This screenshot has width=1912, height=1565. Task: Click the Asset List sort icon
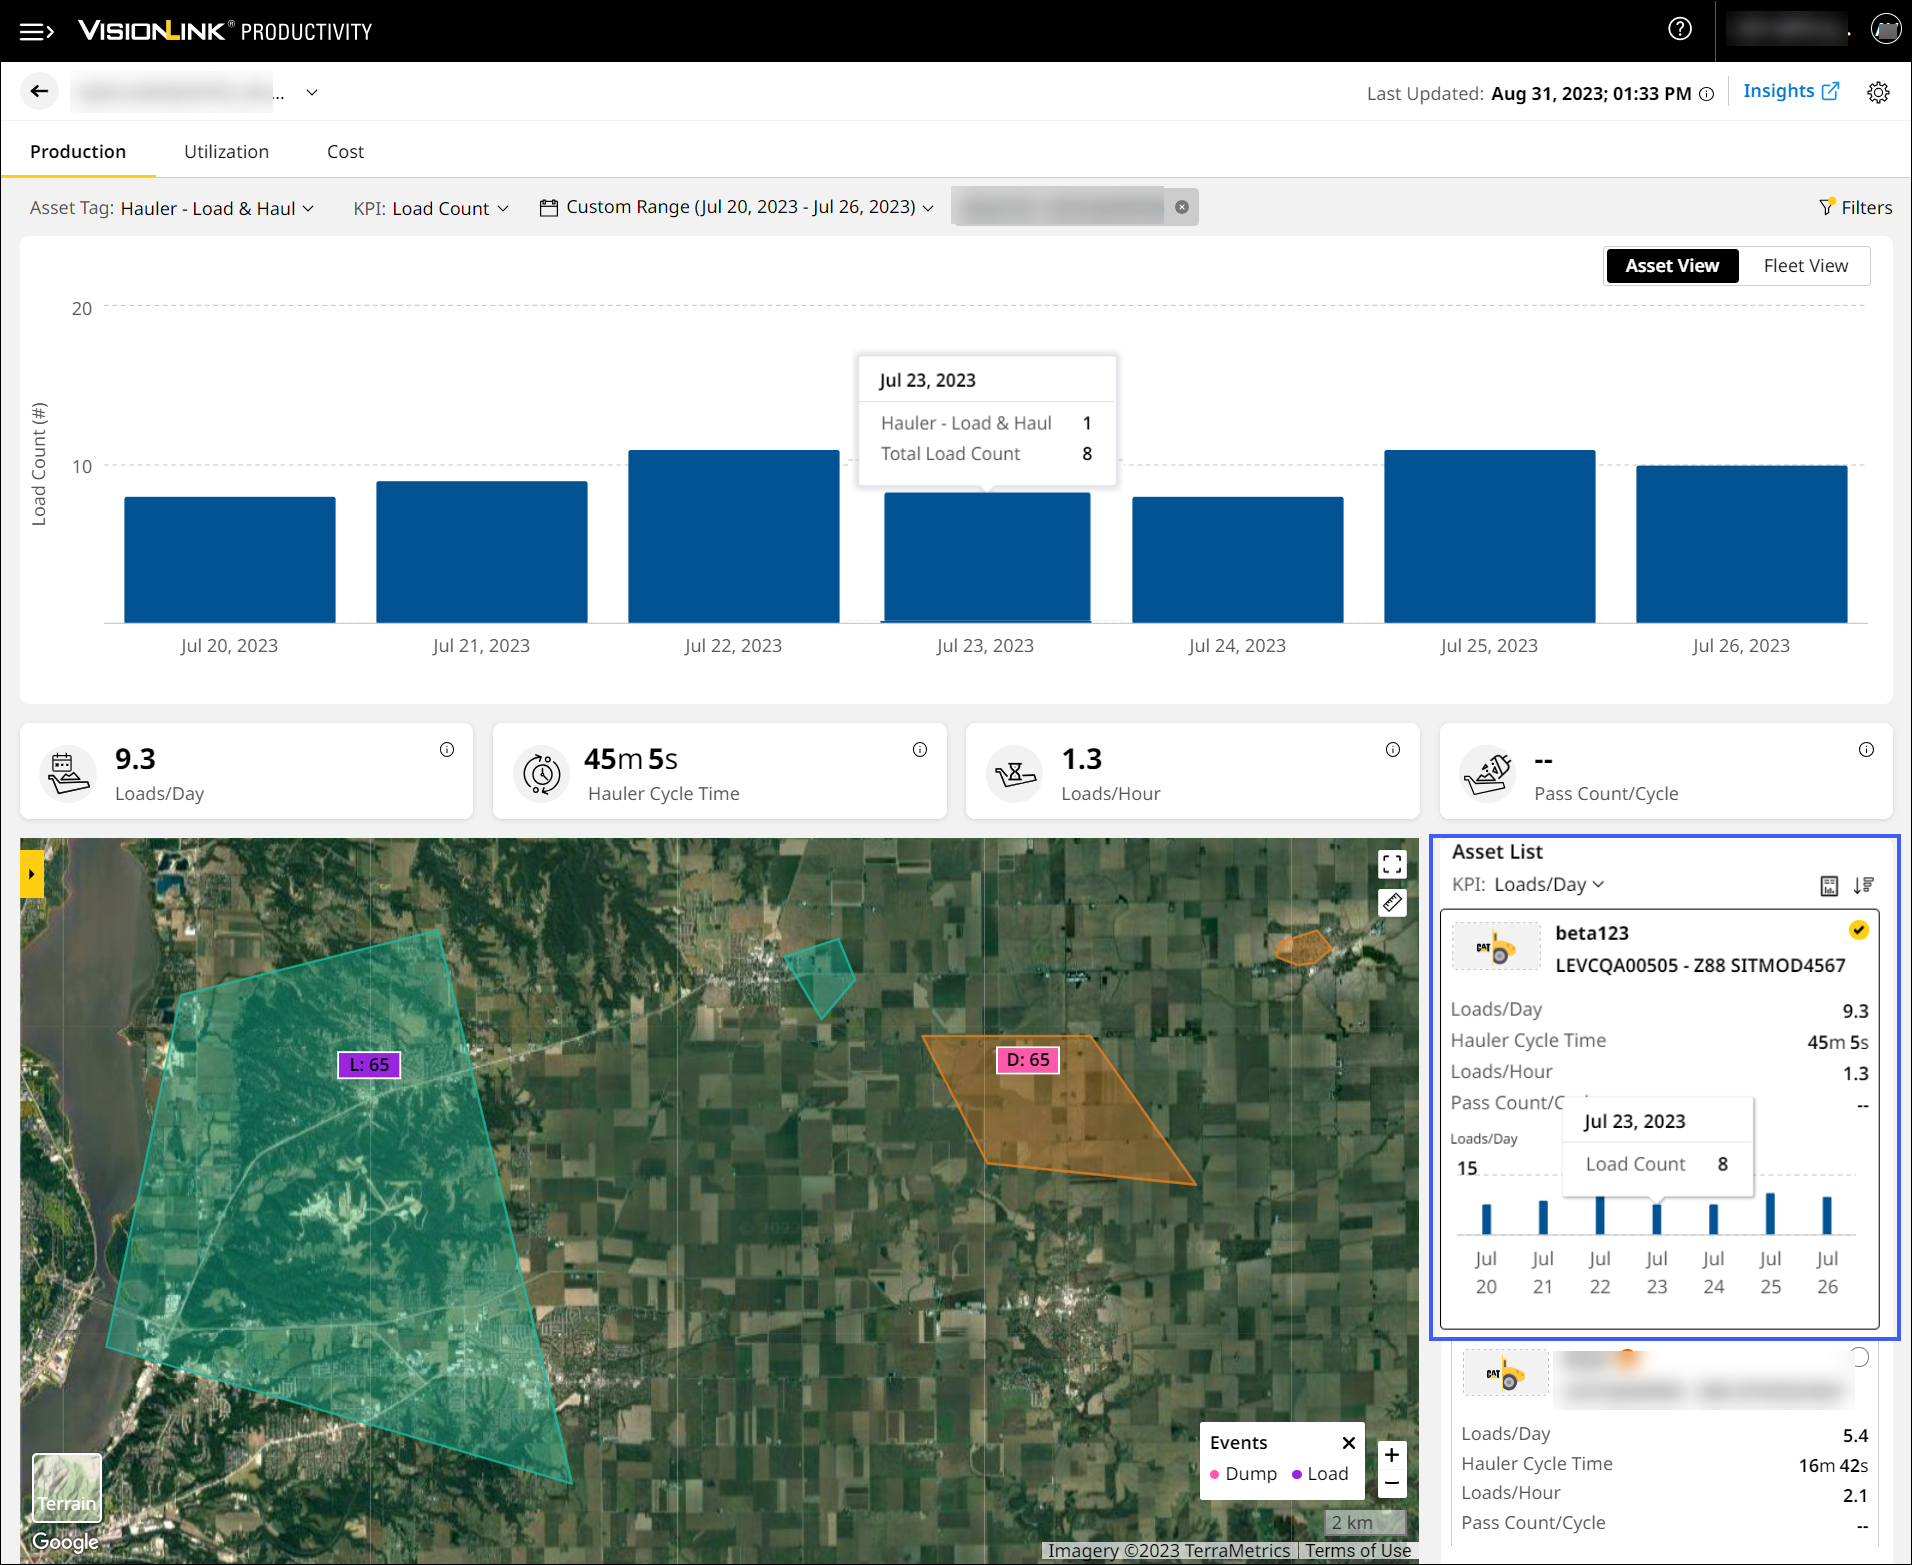(1863, 885)
